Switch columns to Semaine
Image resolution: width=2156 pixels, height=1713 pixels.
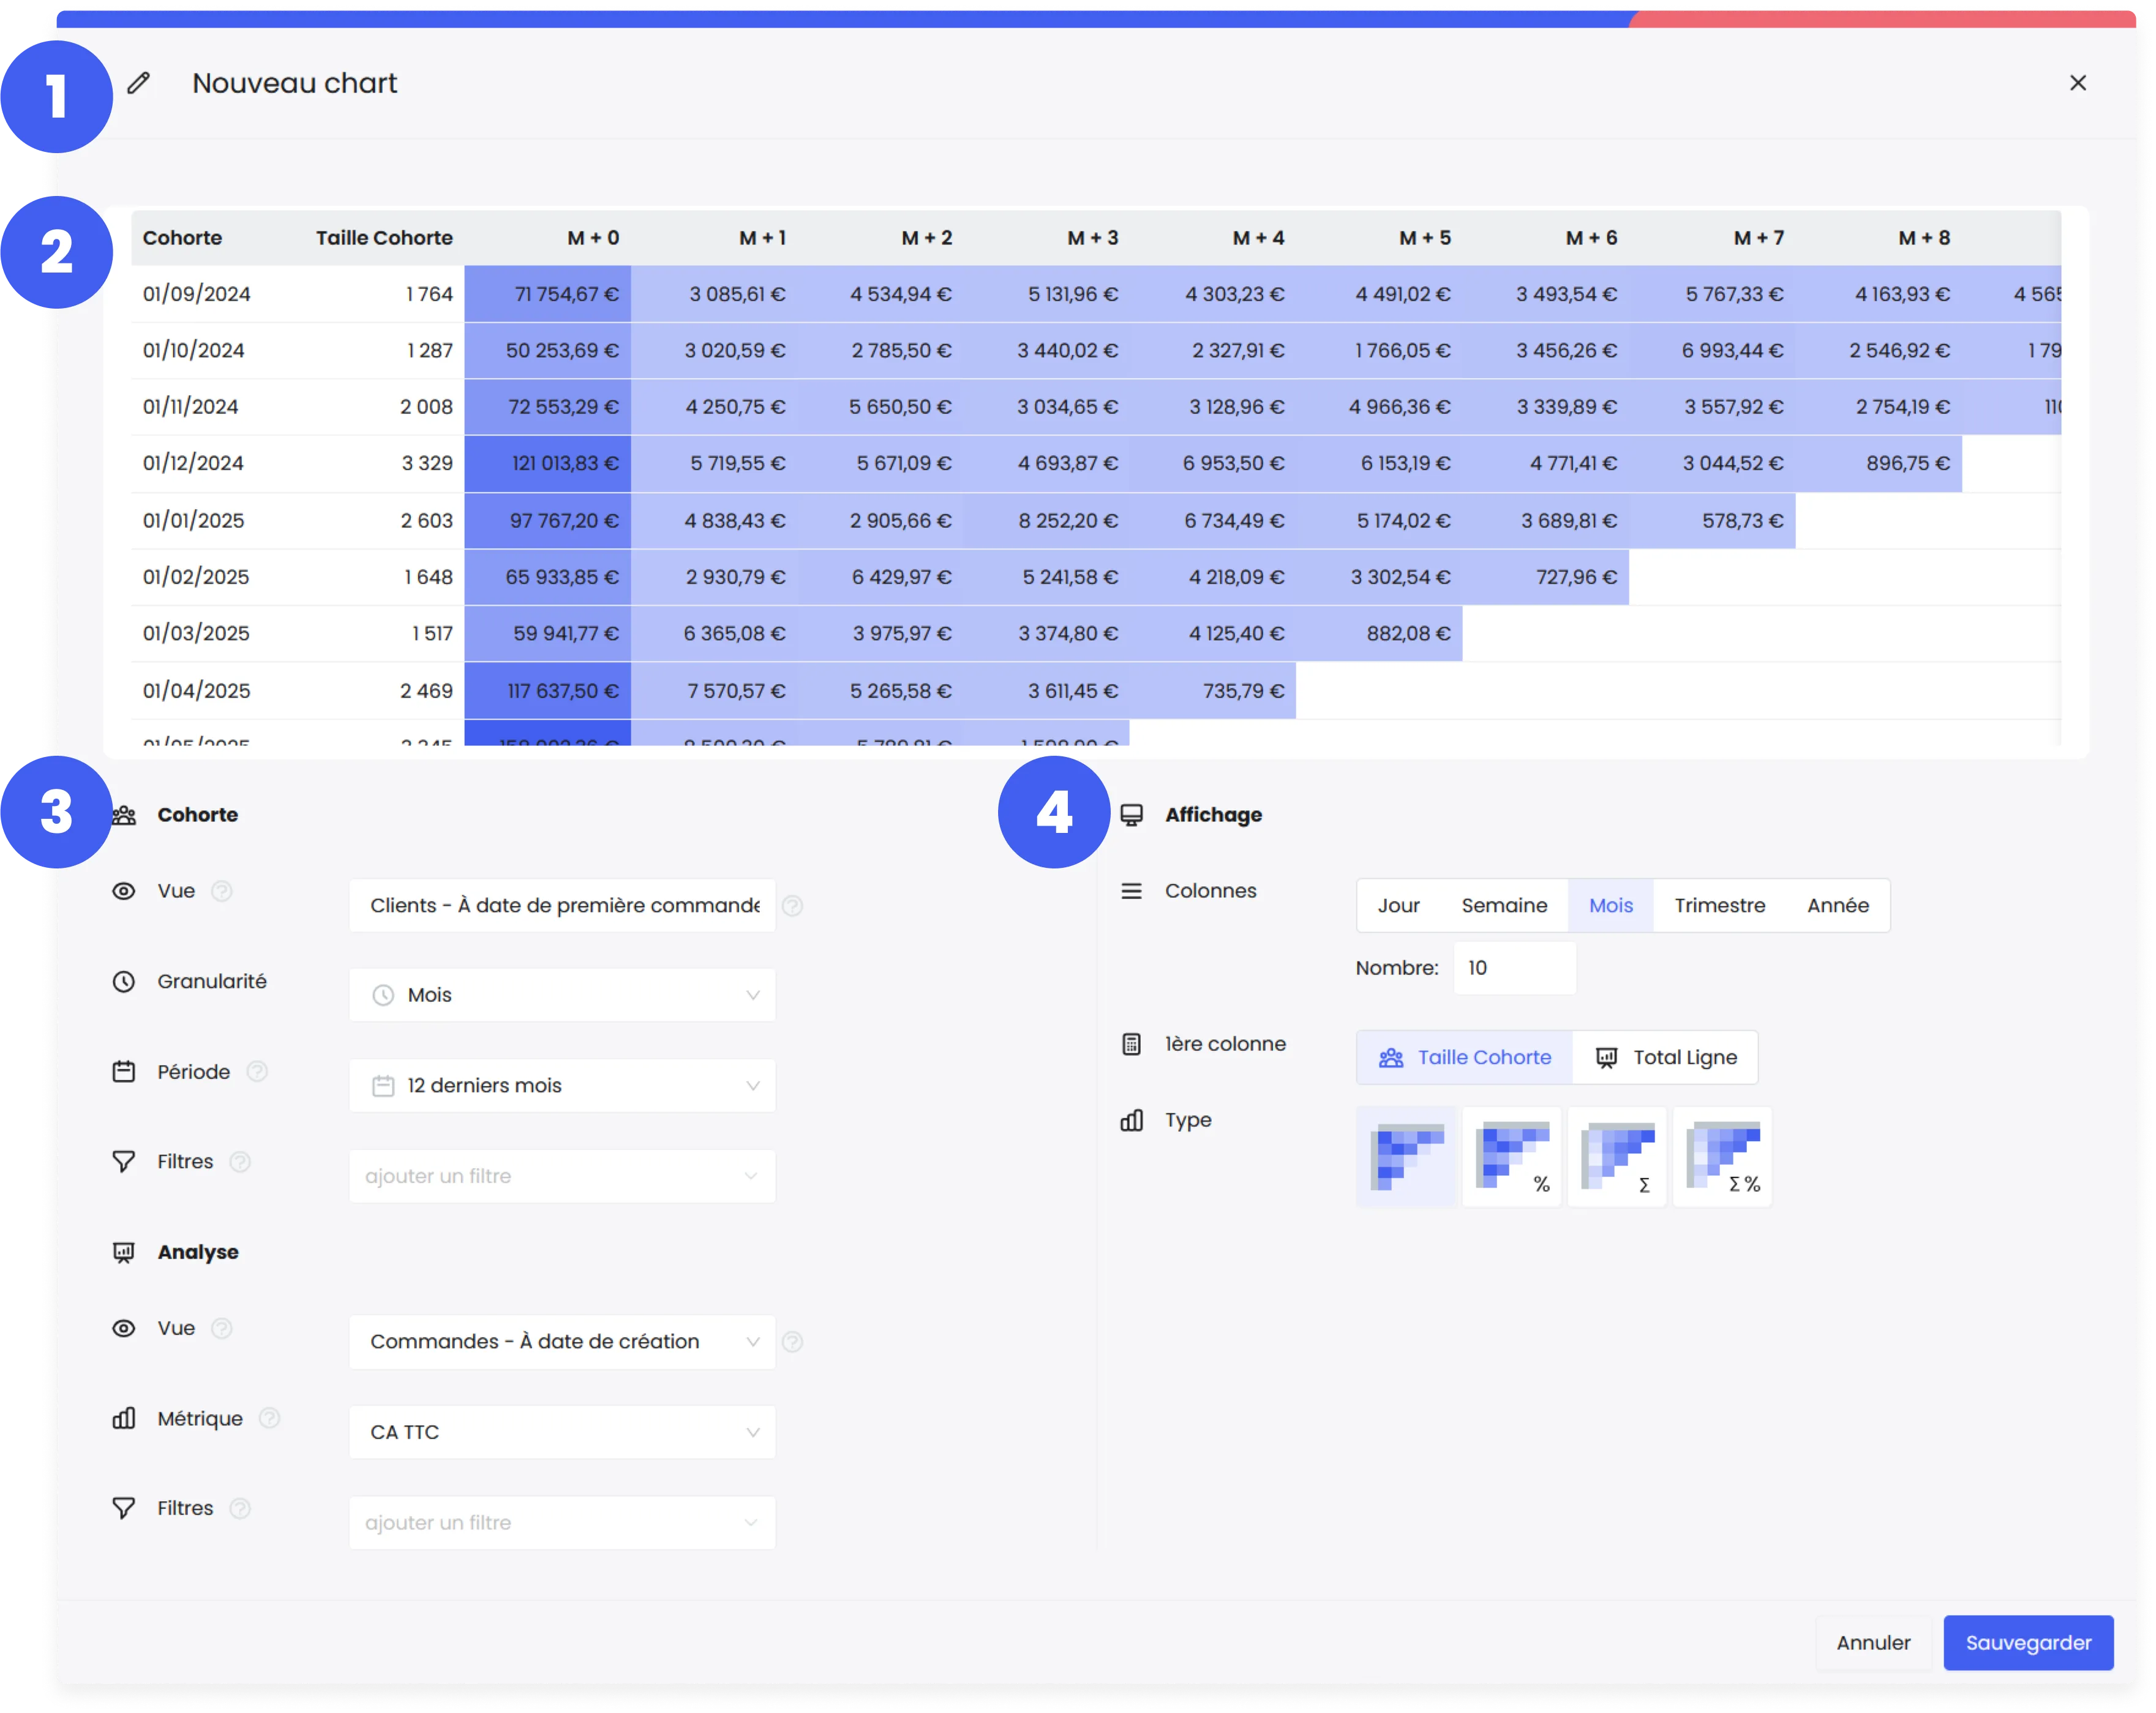[x=1504, y=906]
